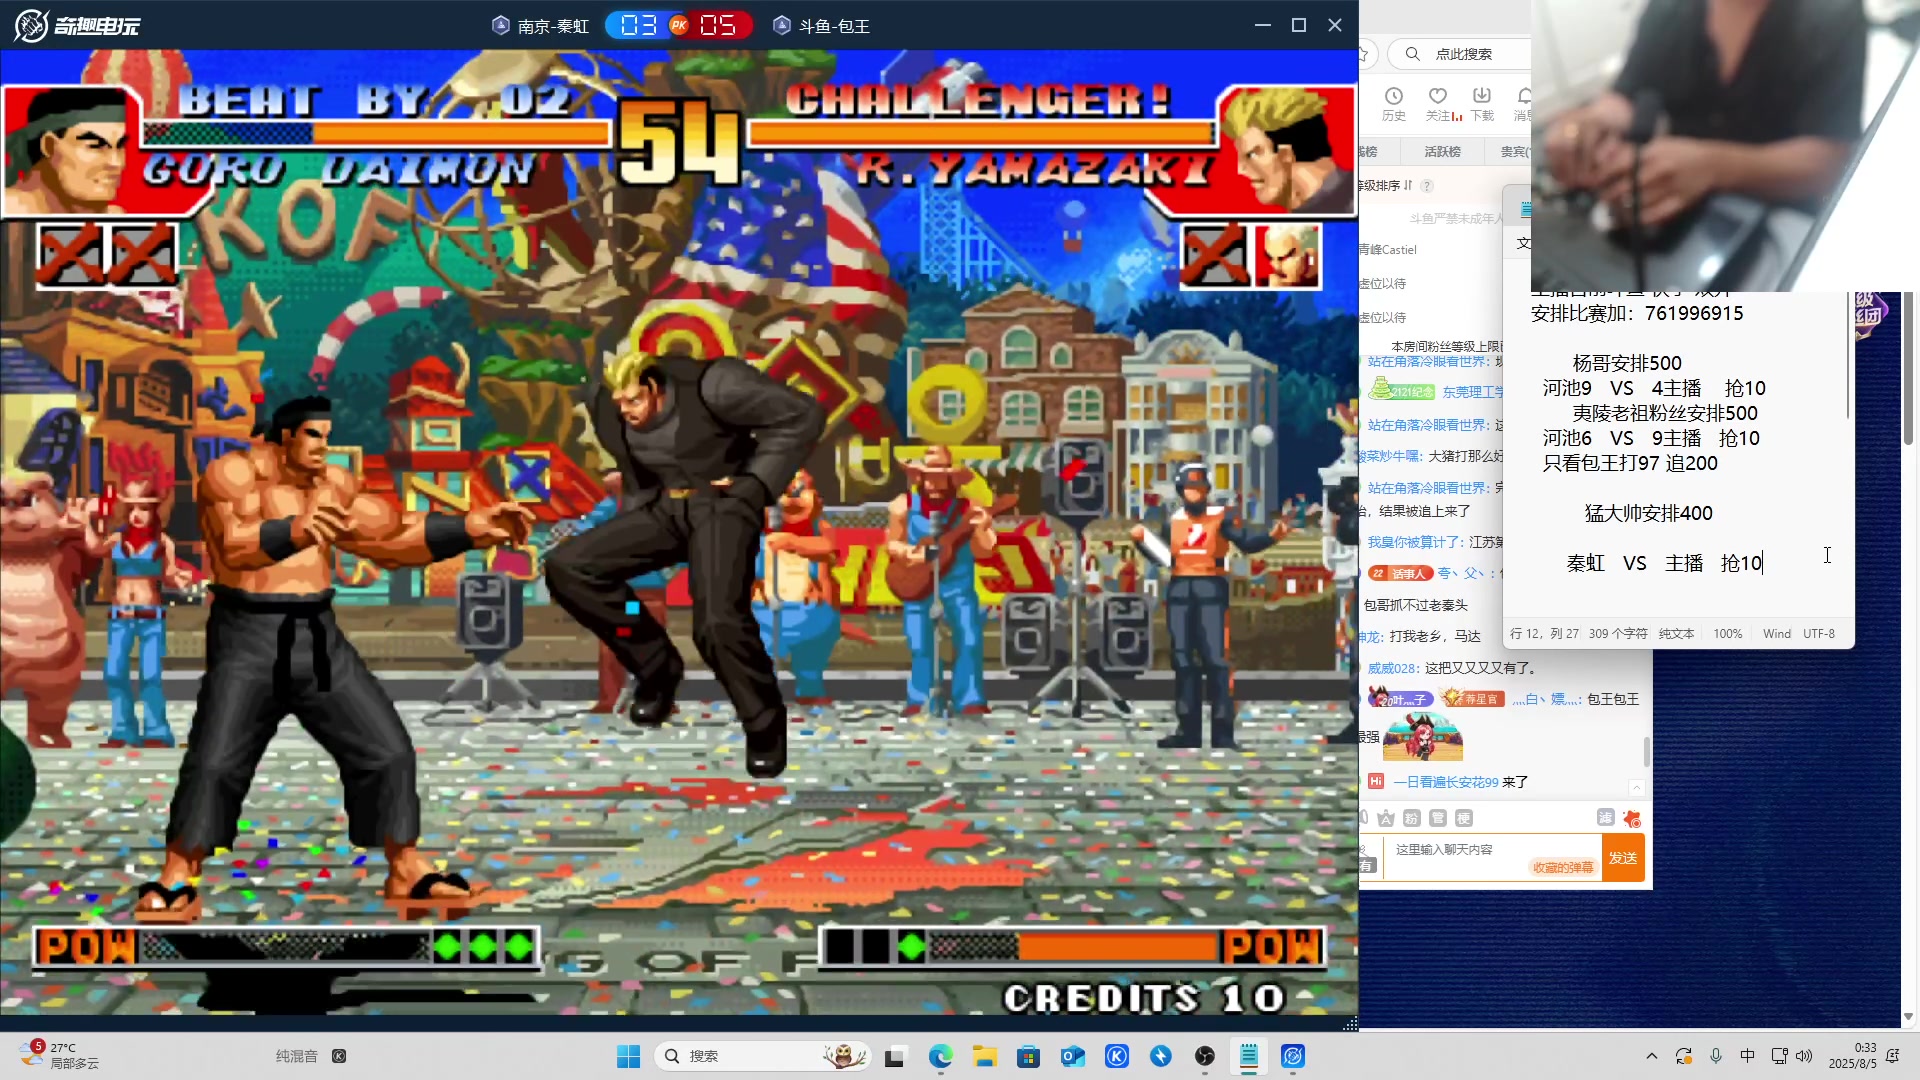Click the 粉 fan badge icon

tap(1412, 818)
